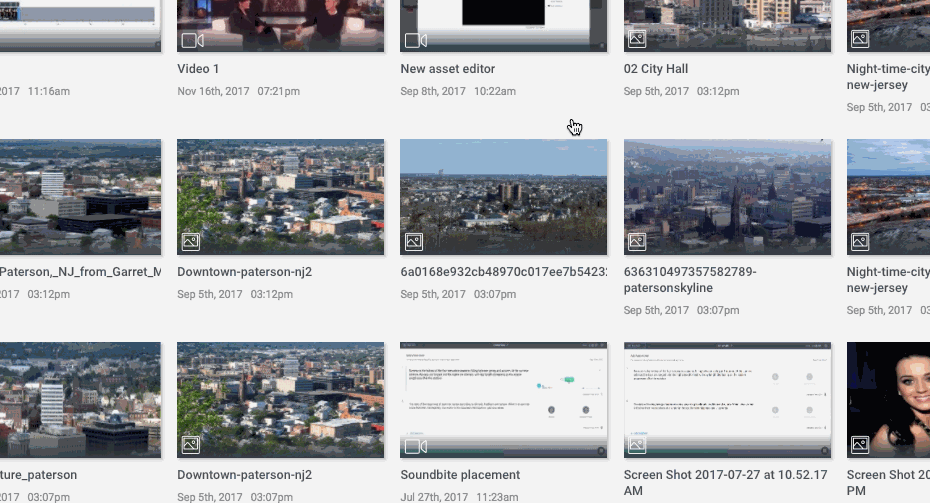This screenshot has width=930, height=503.
Task: Open the New asset editor thumbnail
Action: 504,26
